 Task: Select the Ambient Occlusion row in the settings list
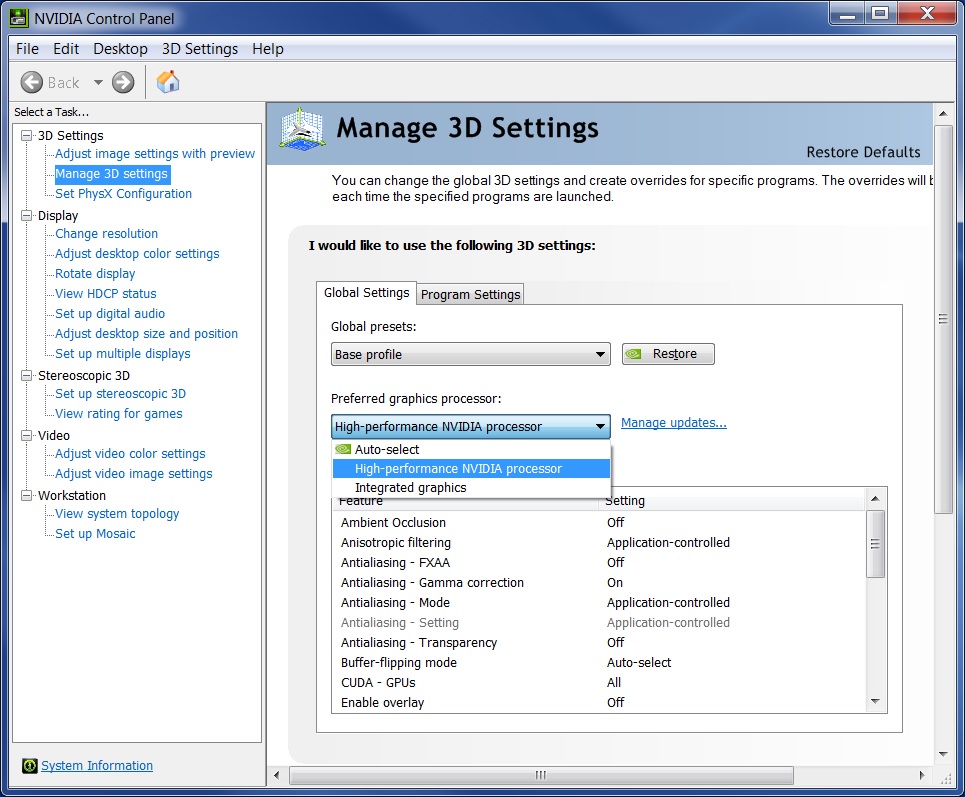393,523
